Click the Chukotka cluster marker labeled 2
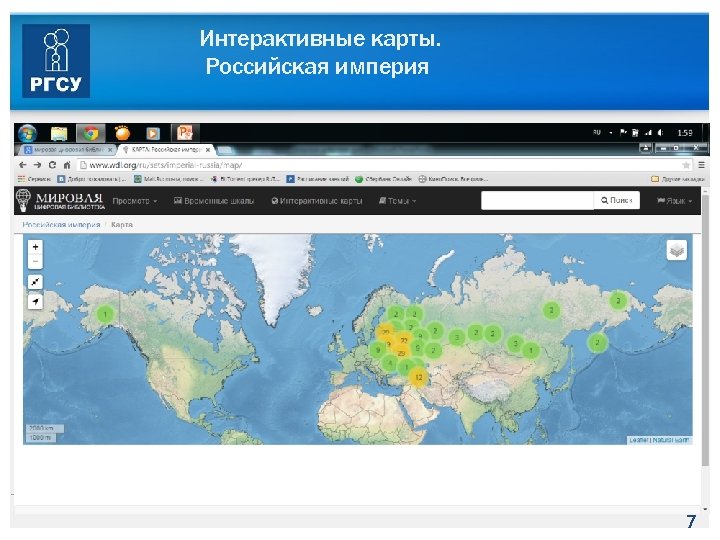The width and height of the screenshot is (720, 540). [x=618, y=301]
